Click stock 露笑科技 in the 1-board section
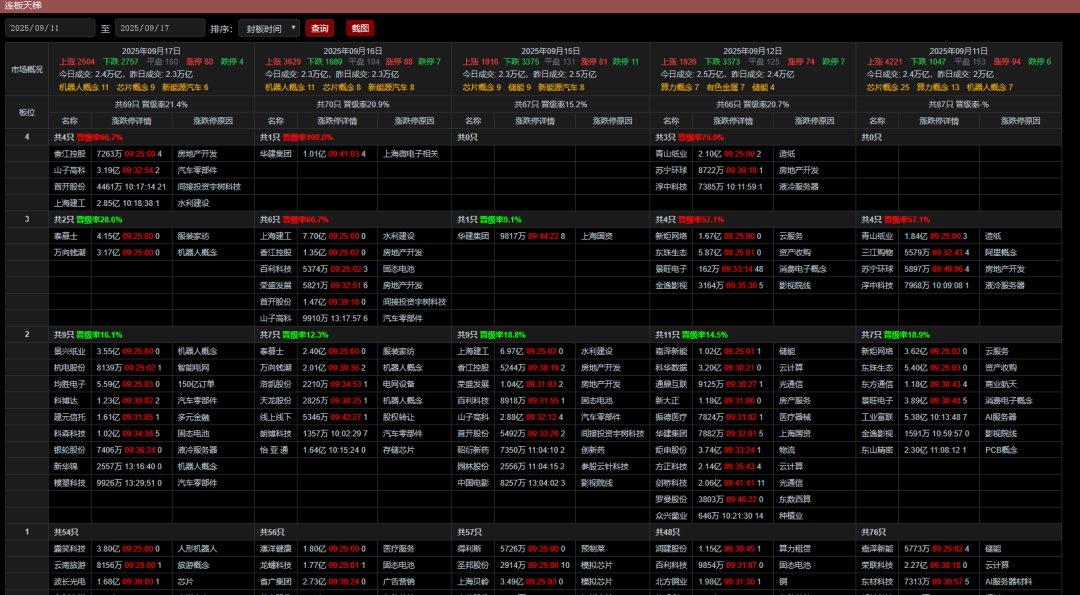Screen dimensions: 1080x595 (70, 549)
